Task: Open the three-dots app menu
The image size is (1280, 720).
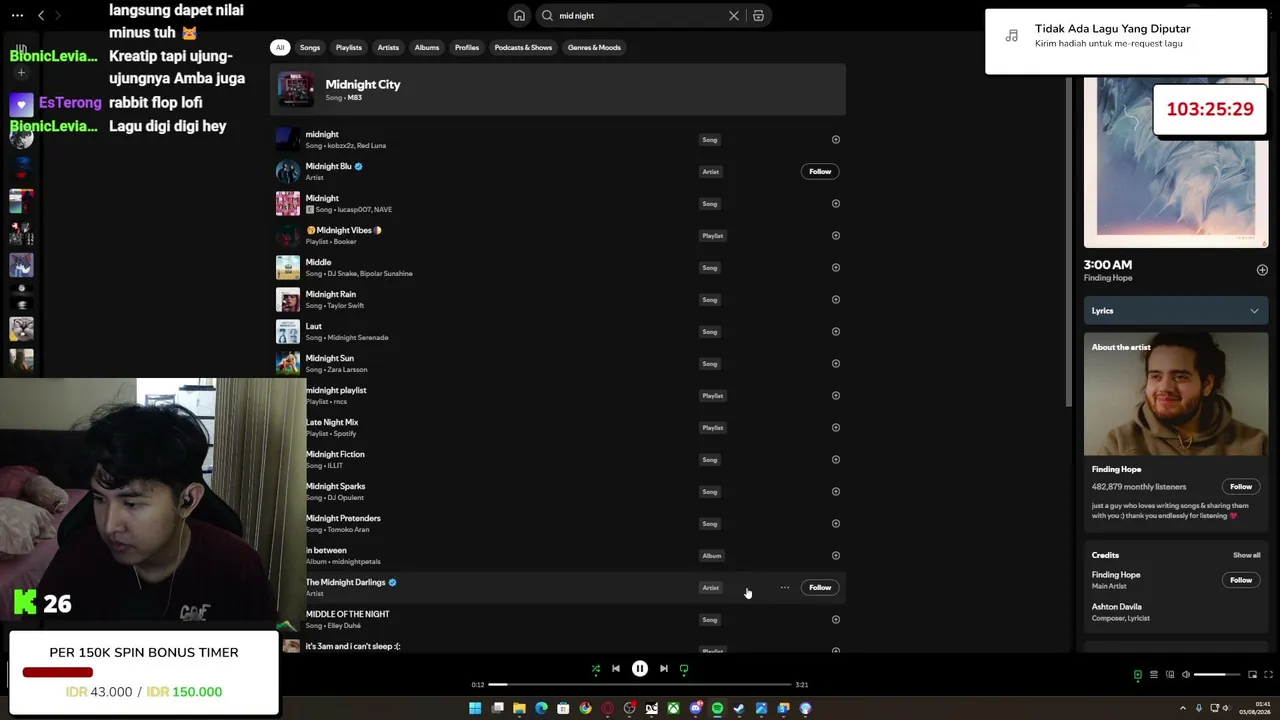Action: pyautogui.click(x=18, y=16)
